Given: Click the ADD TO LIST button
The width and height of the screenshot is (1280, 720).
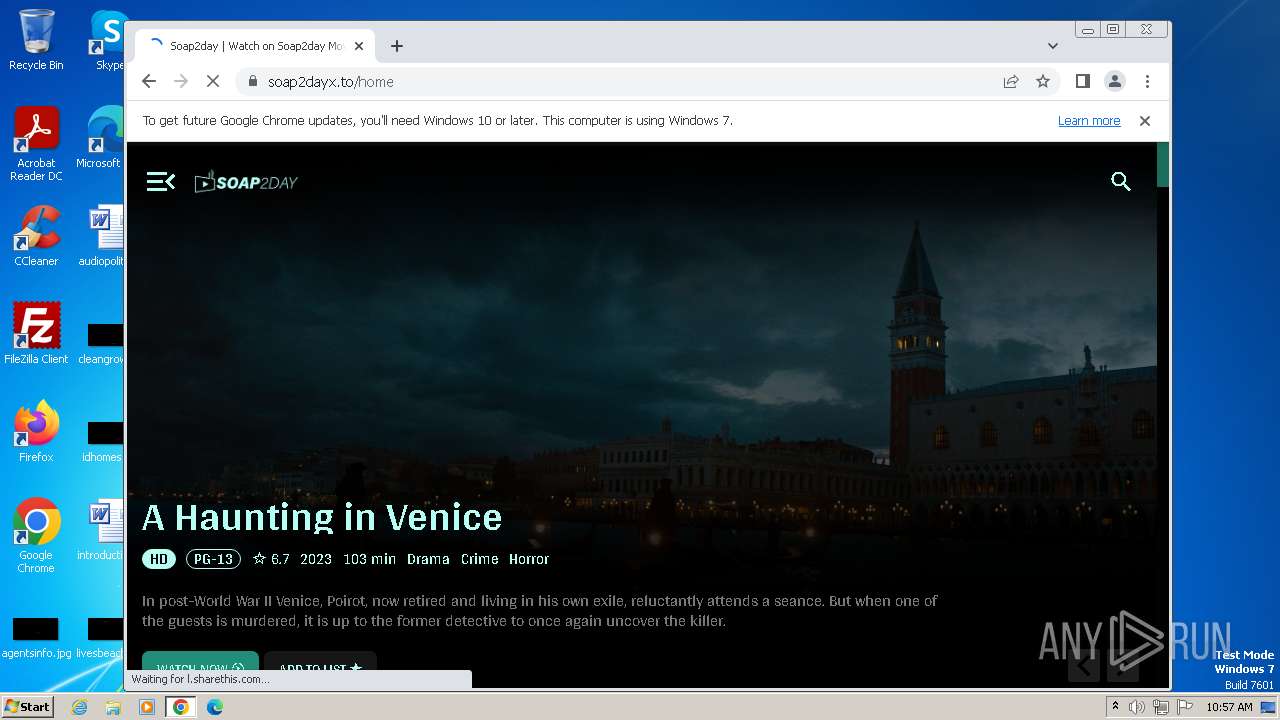Looking at the screenshot, I should [x=320, y=668].
